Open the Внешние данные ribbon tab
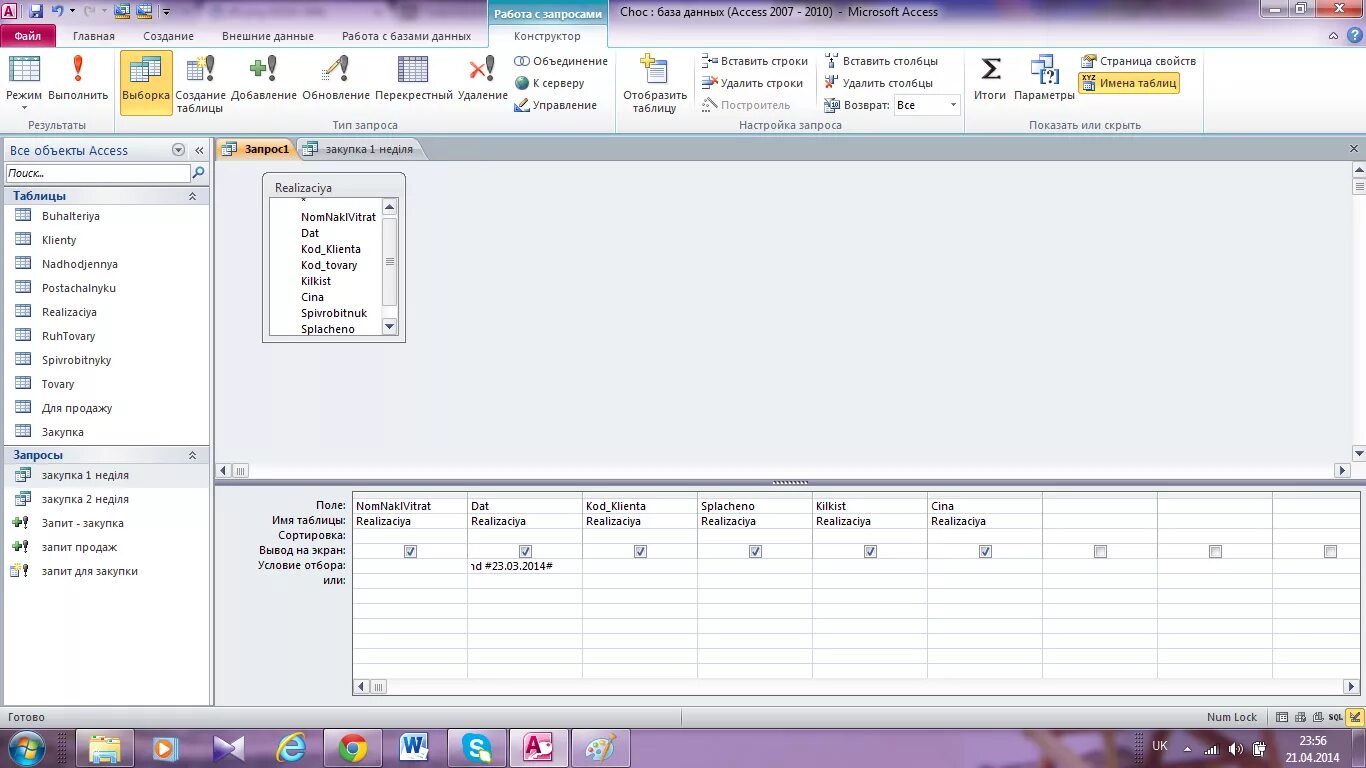This screenshot has width=1366, height=768. point(268,36)
